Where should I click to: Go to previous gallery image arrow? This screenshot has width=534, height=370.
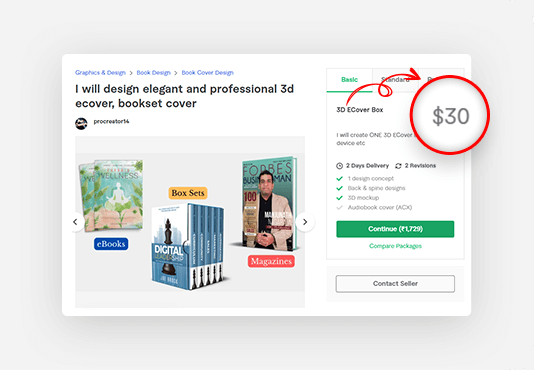coord(76,222)
